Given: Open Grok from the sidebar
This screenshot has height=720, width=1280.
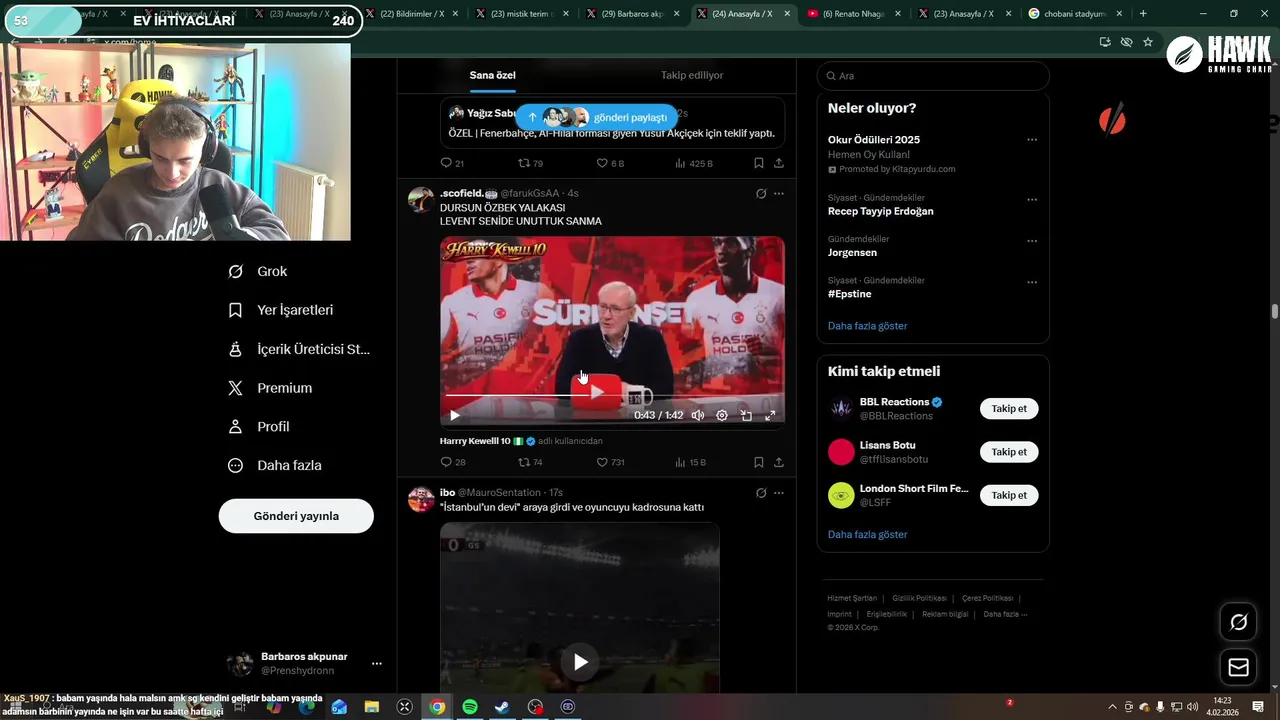Looking at the screenshot, I should [x=258, y=271].
